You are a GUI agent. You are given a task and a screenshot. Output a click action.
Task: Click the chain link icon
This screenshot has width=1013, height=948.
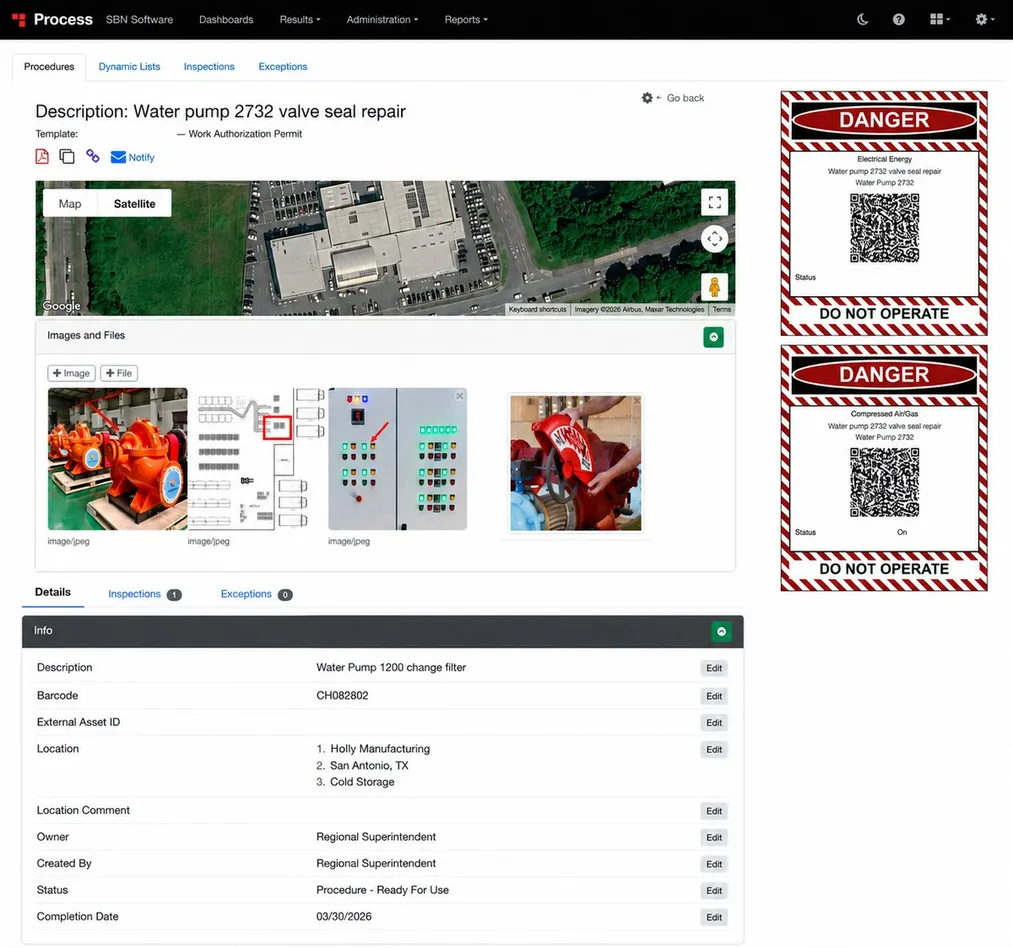coord(92,156)
